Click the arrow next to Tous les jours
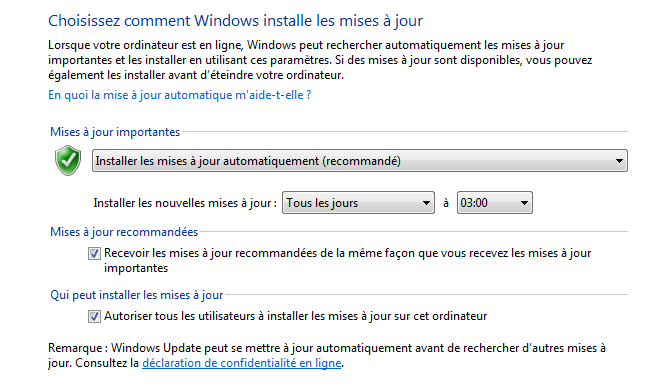 [x=426, y=203]
